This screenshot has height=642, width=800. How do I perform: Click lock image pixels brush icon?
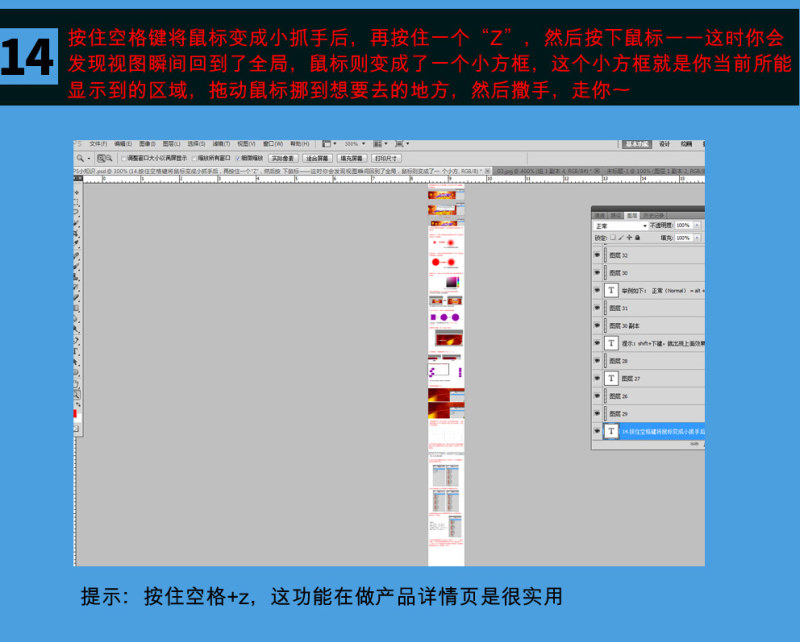(x=621, y=238)
